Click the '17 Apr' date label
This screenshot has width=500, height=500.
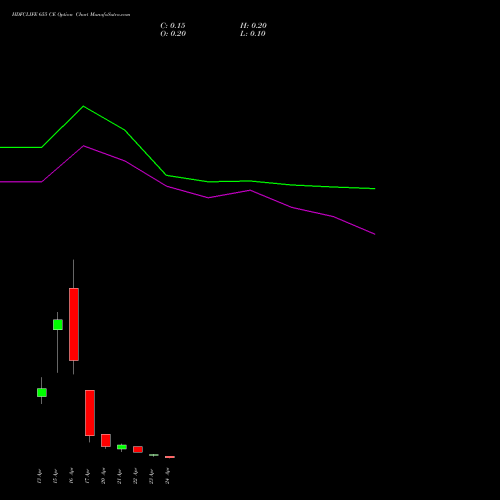(87, 476)
